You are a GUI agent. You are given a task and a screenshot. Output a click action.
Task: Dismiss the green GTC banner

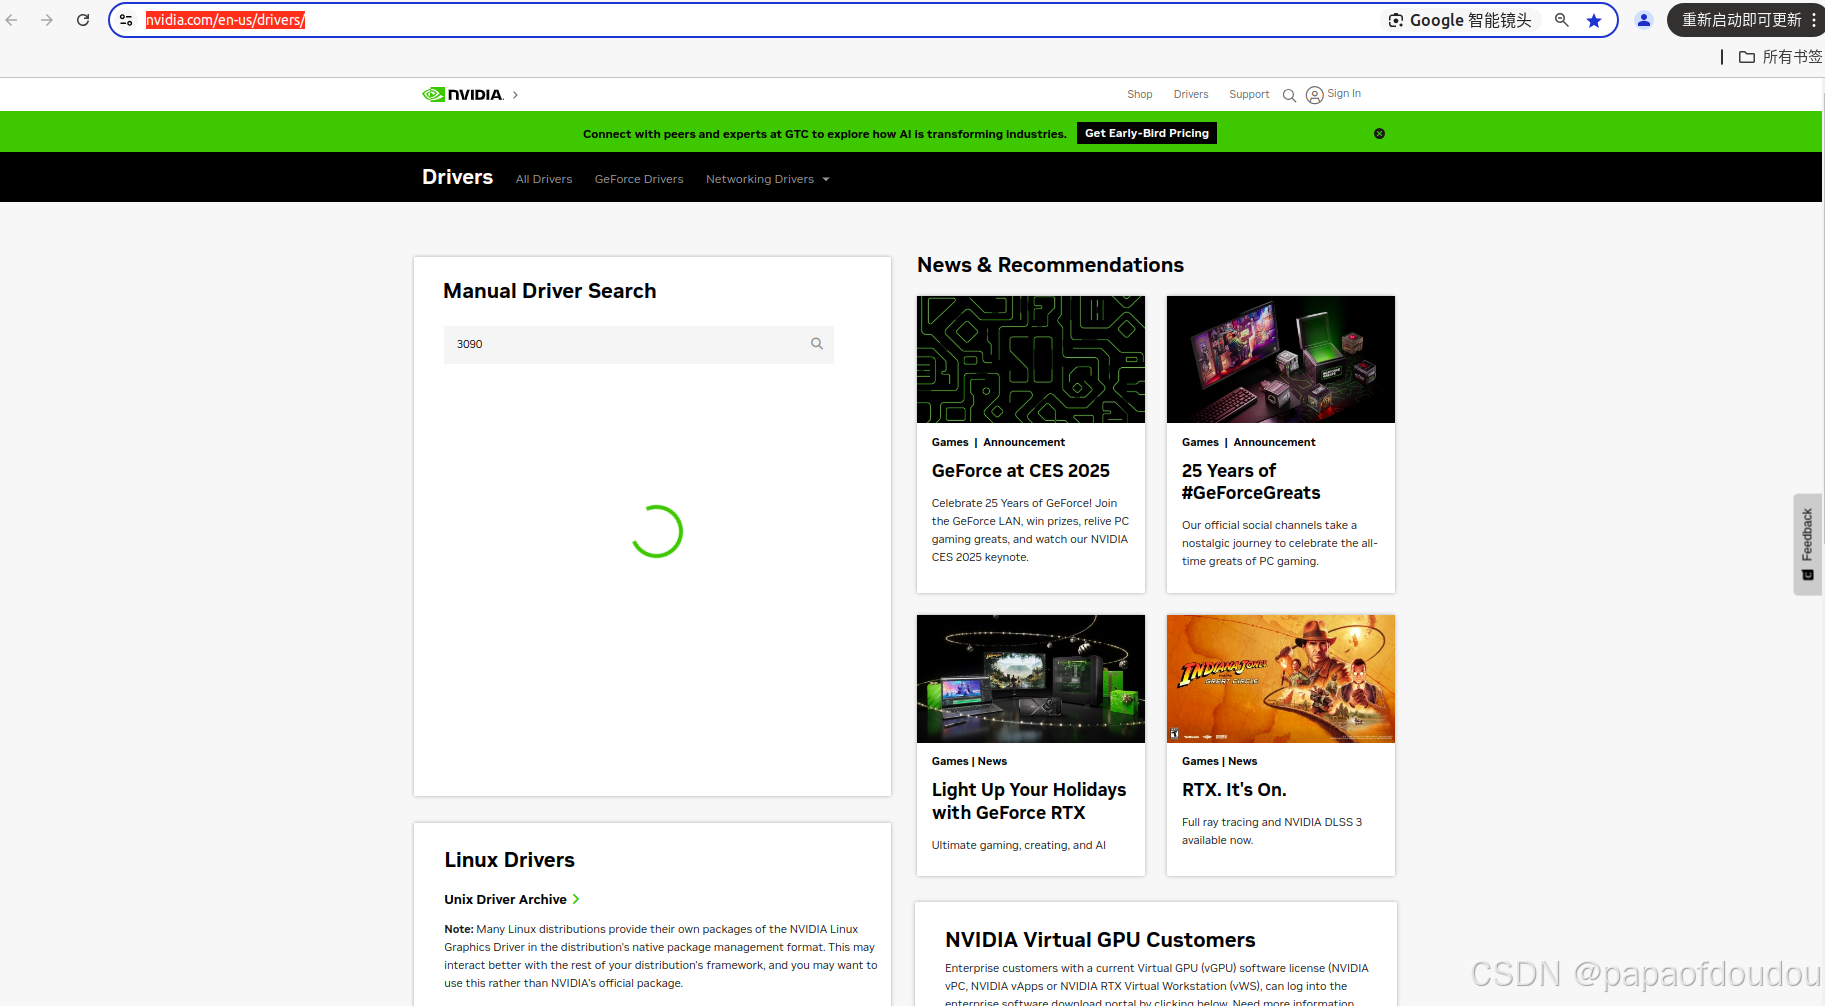(x=1379, y=133)
